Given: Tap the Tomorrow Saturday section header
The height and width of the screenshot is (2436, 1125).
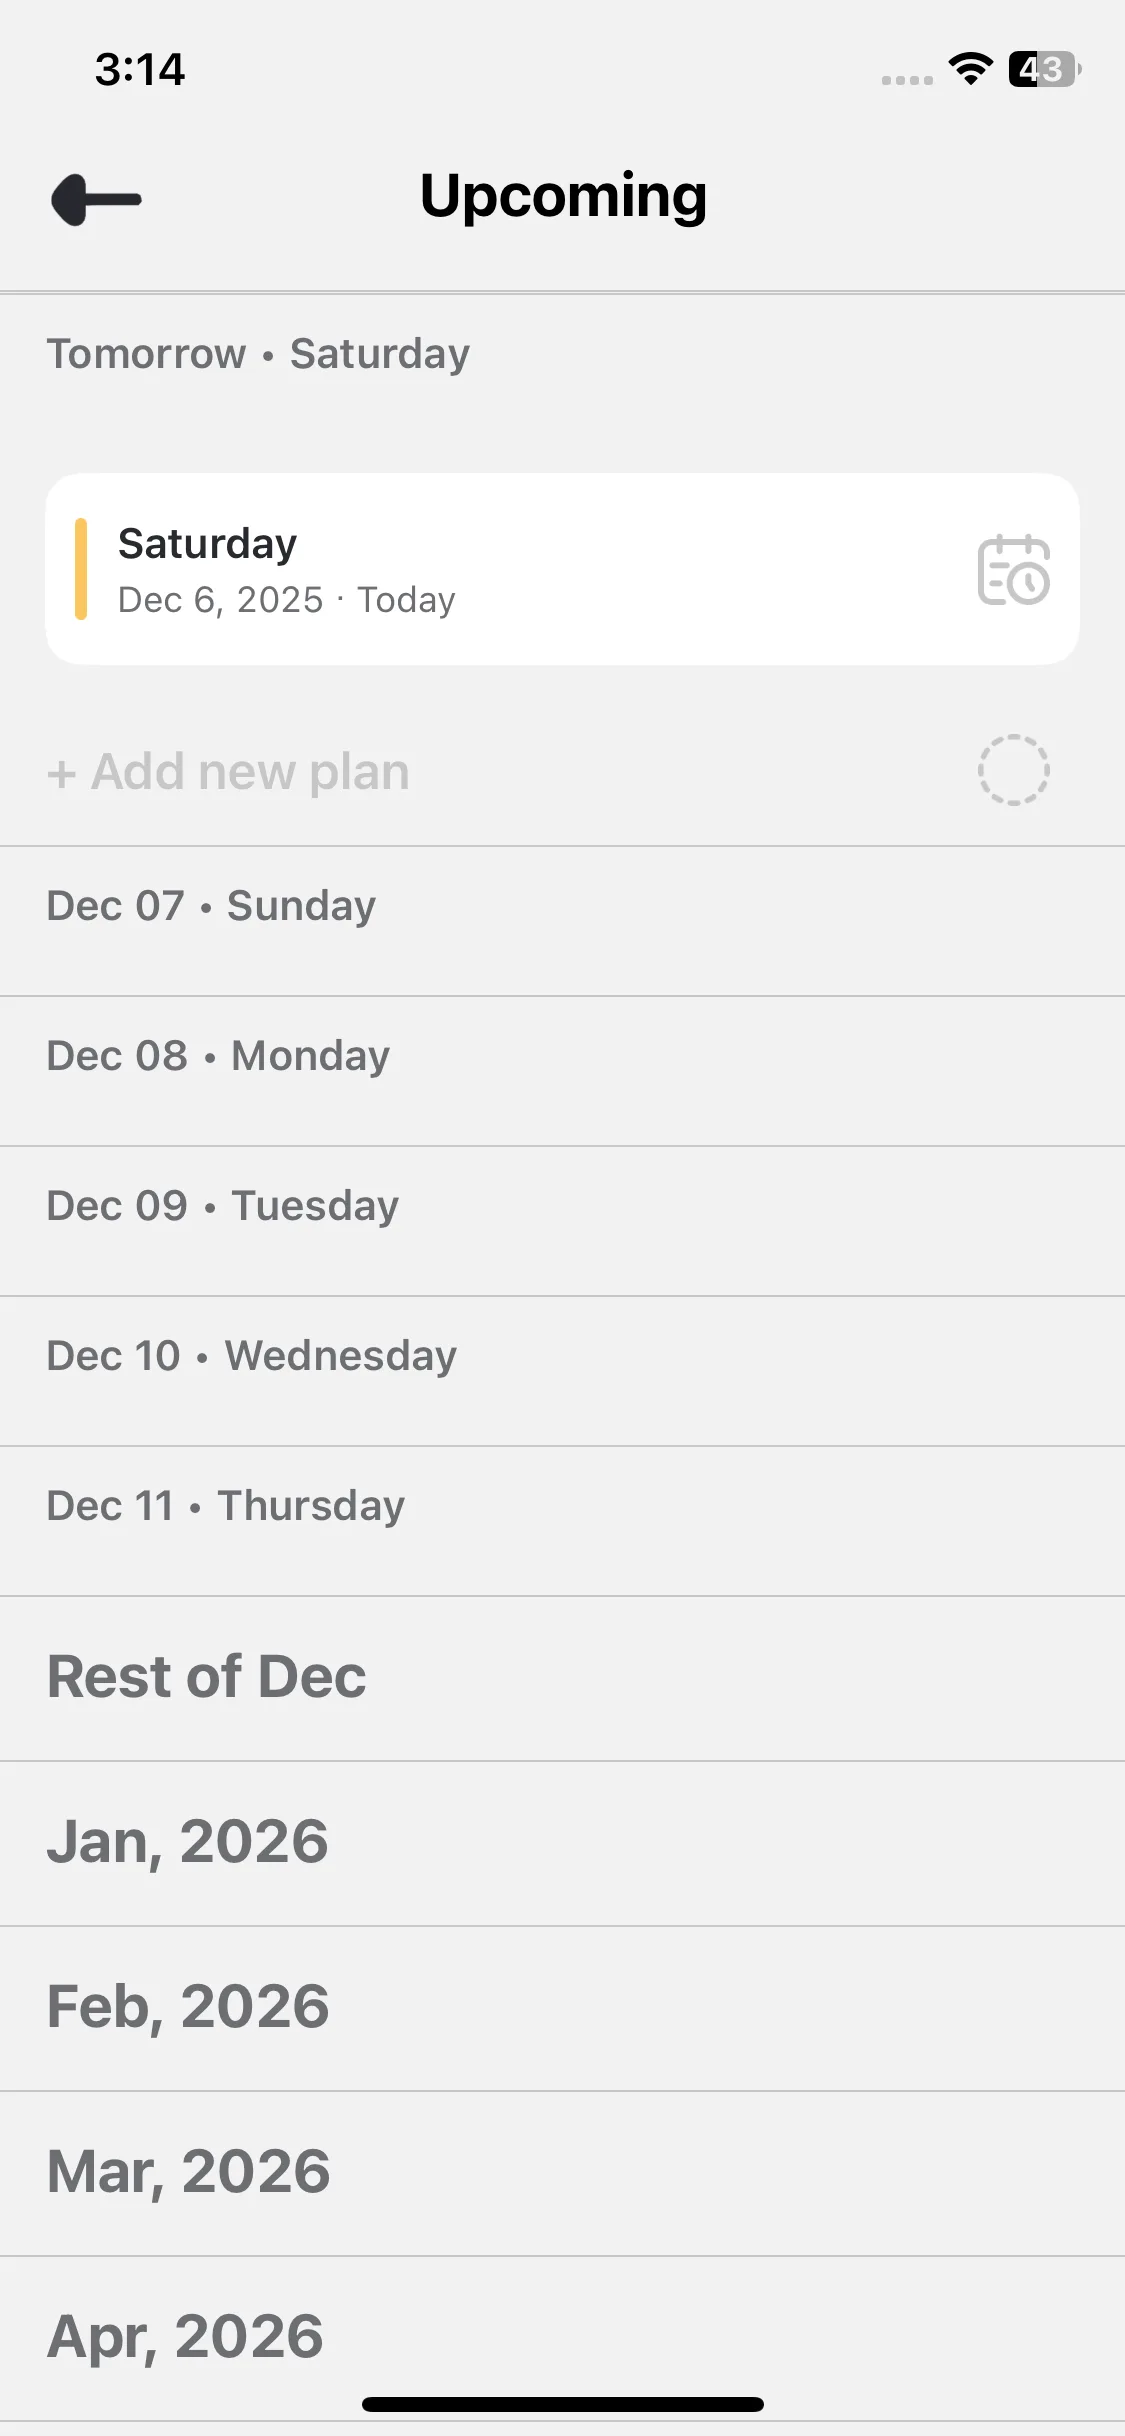Looking at the screenshot, I should tap(258, 354).
